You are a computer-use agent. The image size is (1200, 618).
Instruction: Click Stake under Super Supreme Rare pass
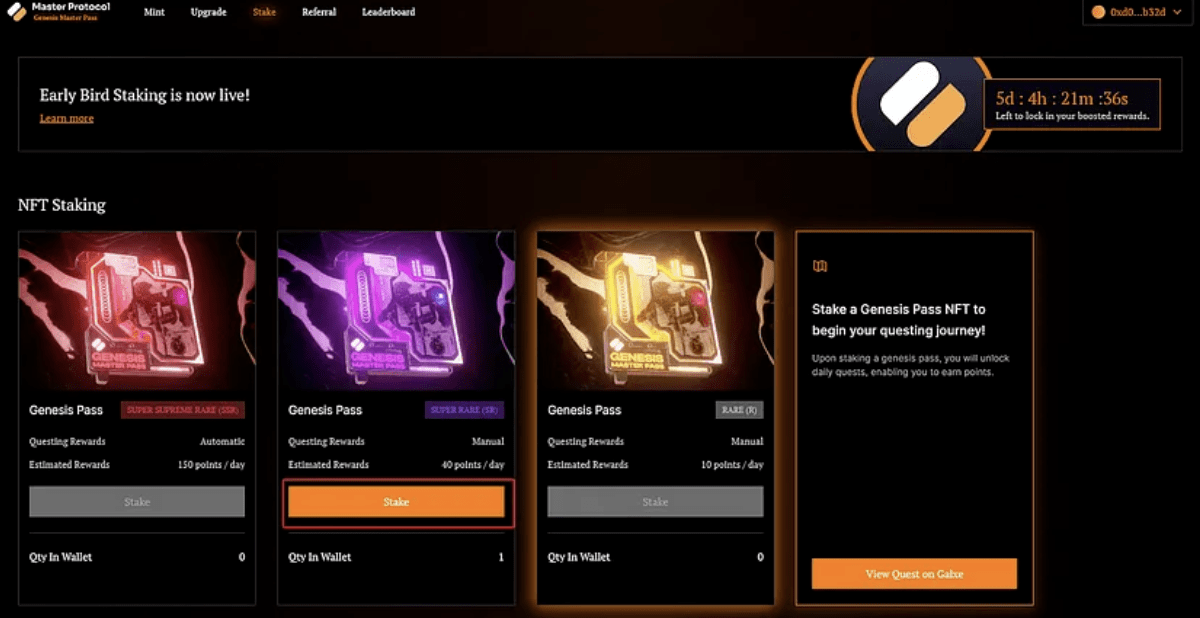point(137,502)
